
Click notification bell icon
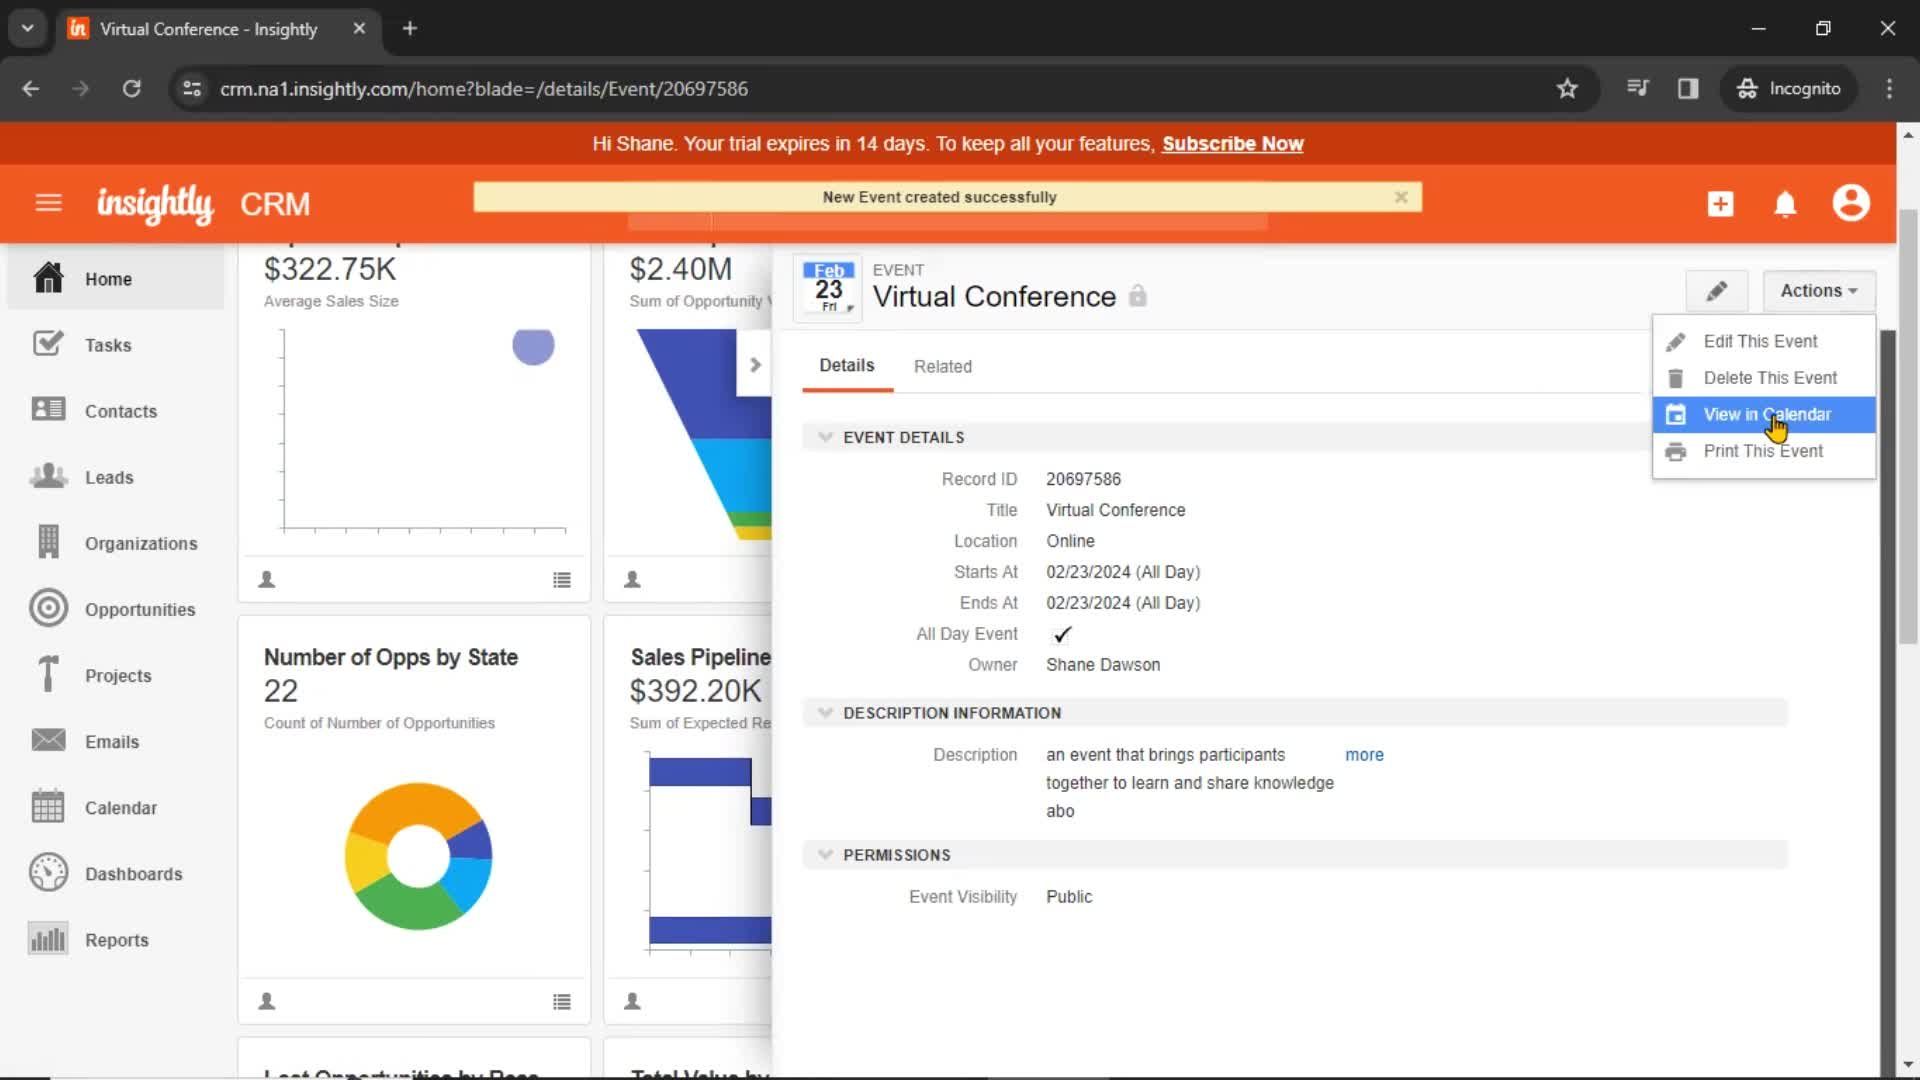(x=1785, y=203)
